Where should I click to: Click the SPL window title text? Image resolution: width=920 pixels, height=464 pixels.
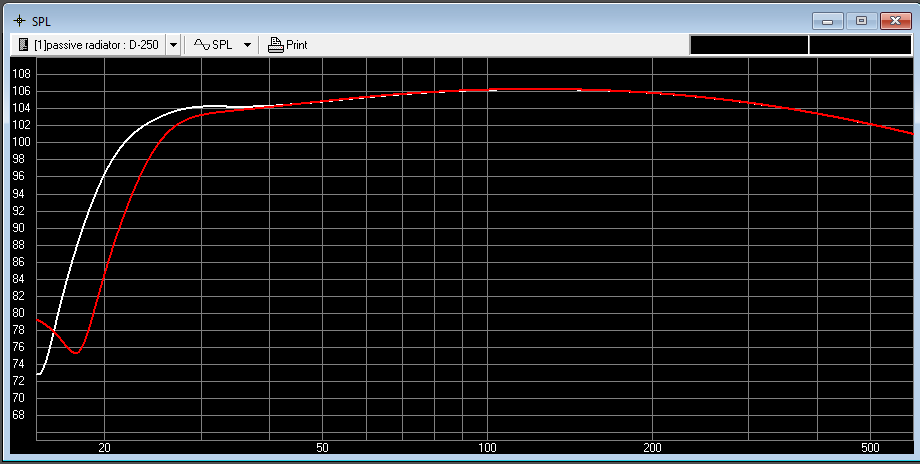coord(41,22)
